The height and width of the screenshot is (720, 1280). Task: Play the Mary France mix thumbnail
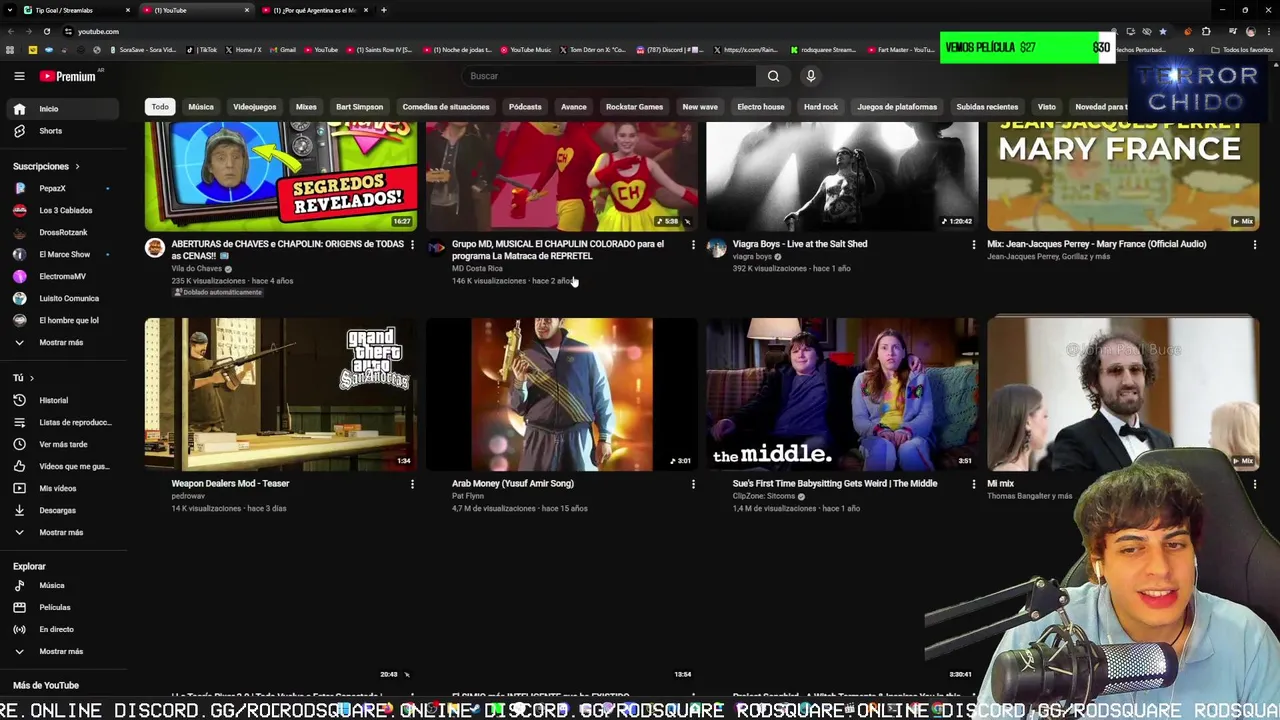pos(1123,176)
